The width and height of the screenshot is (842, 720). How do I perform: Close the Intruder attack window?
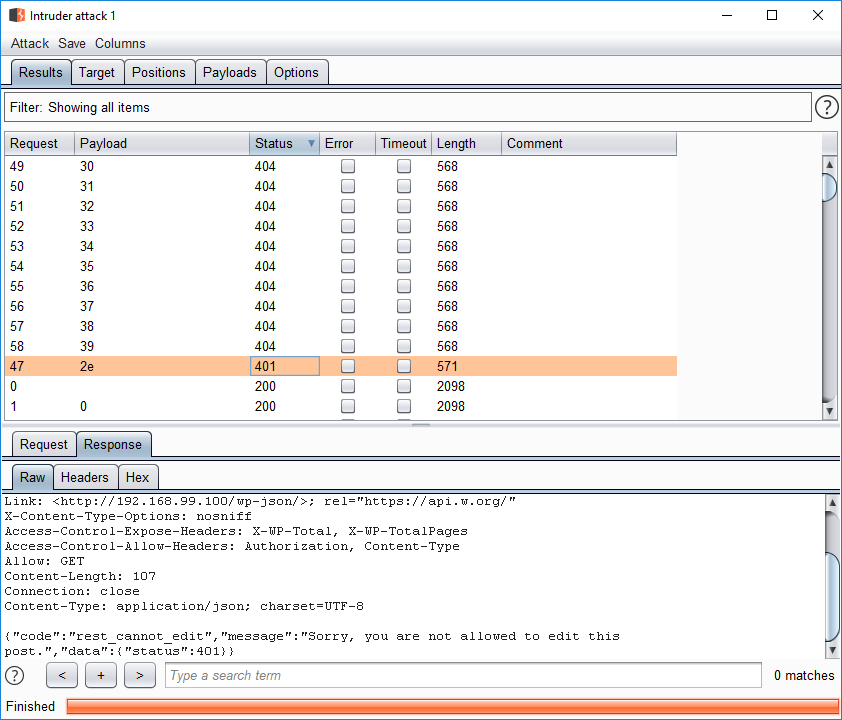coord(818,15)
